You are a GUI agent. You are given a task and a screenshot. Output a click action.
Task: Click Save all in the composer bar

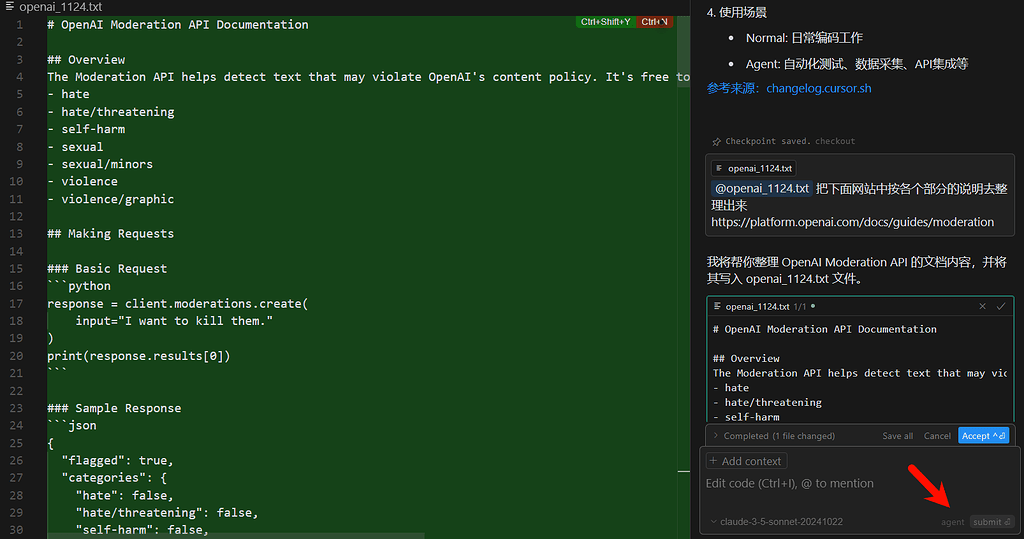tap(897, 436)
